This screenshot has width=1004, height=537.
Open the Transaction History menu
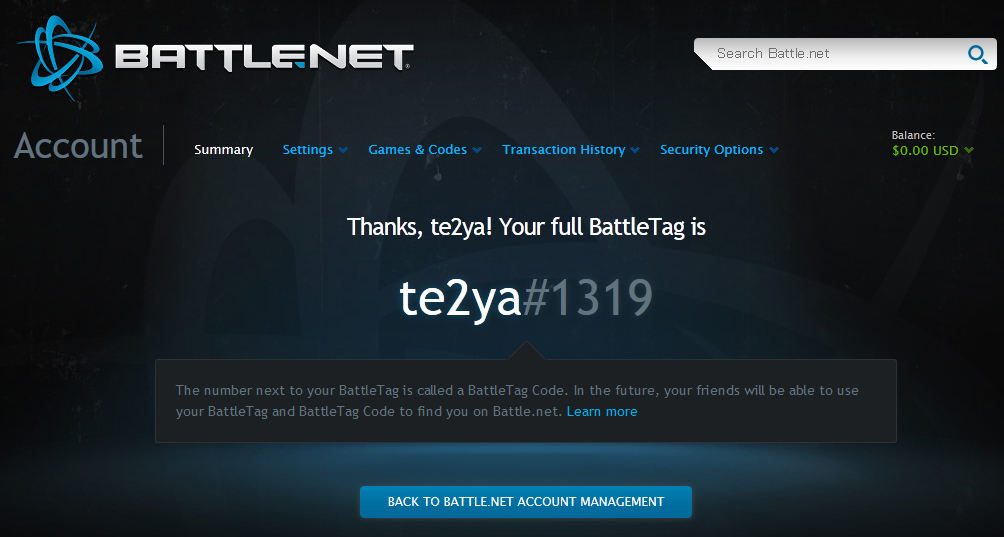[x=563, y=150]
